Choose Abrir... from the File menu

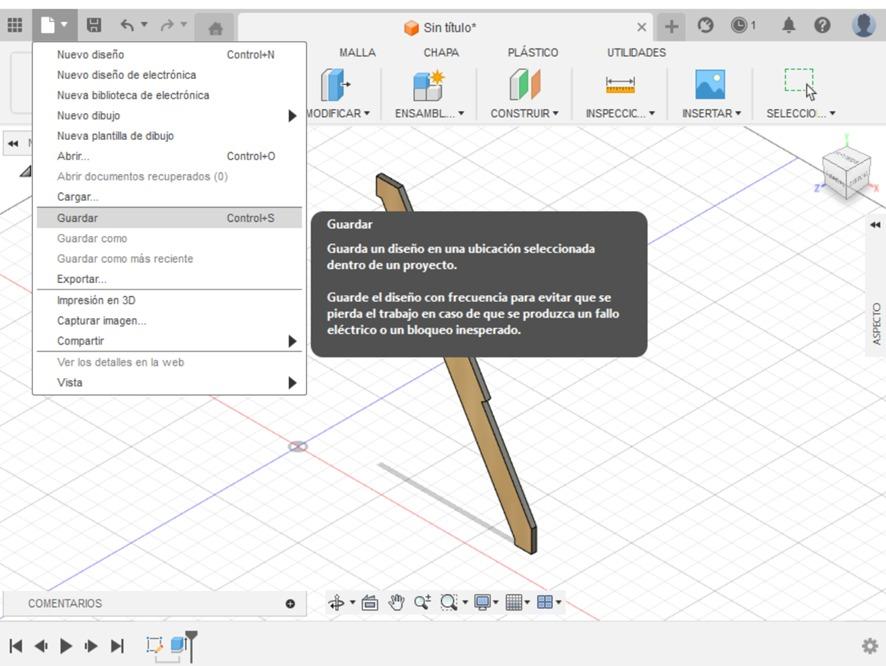[169, 156]
